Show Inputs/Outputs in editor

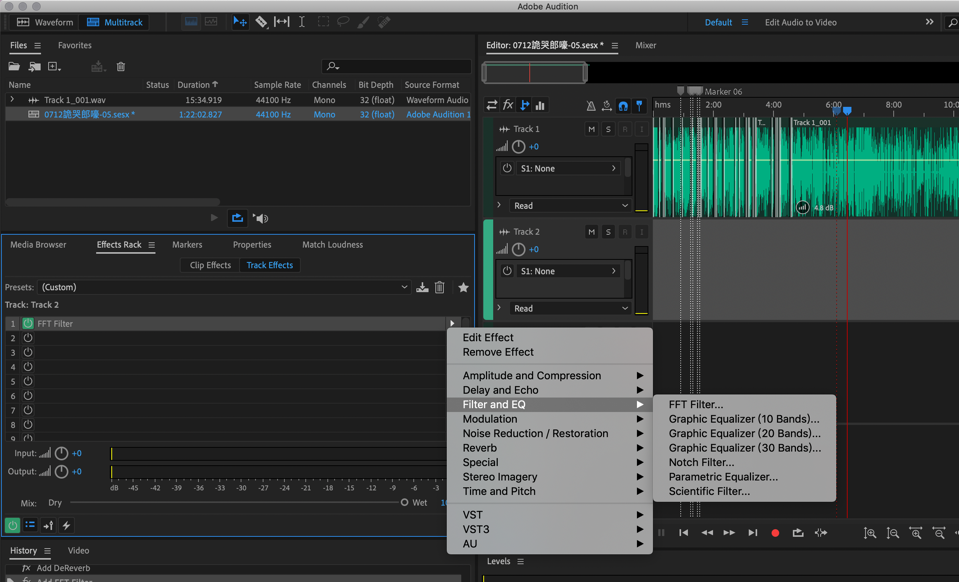(492, 105)
